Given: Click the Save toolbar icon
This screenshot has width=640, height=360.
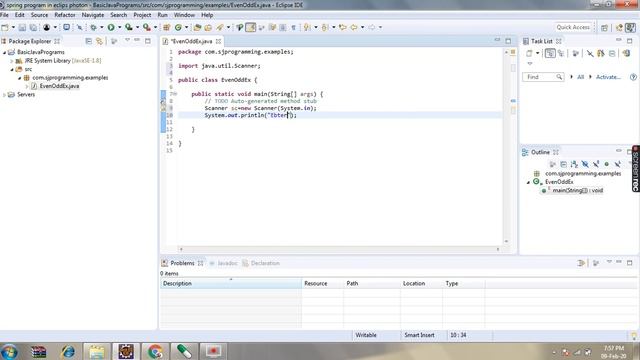Looking at the screenshot, I should tap(22, 27).
